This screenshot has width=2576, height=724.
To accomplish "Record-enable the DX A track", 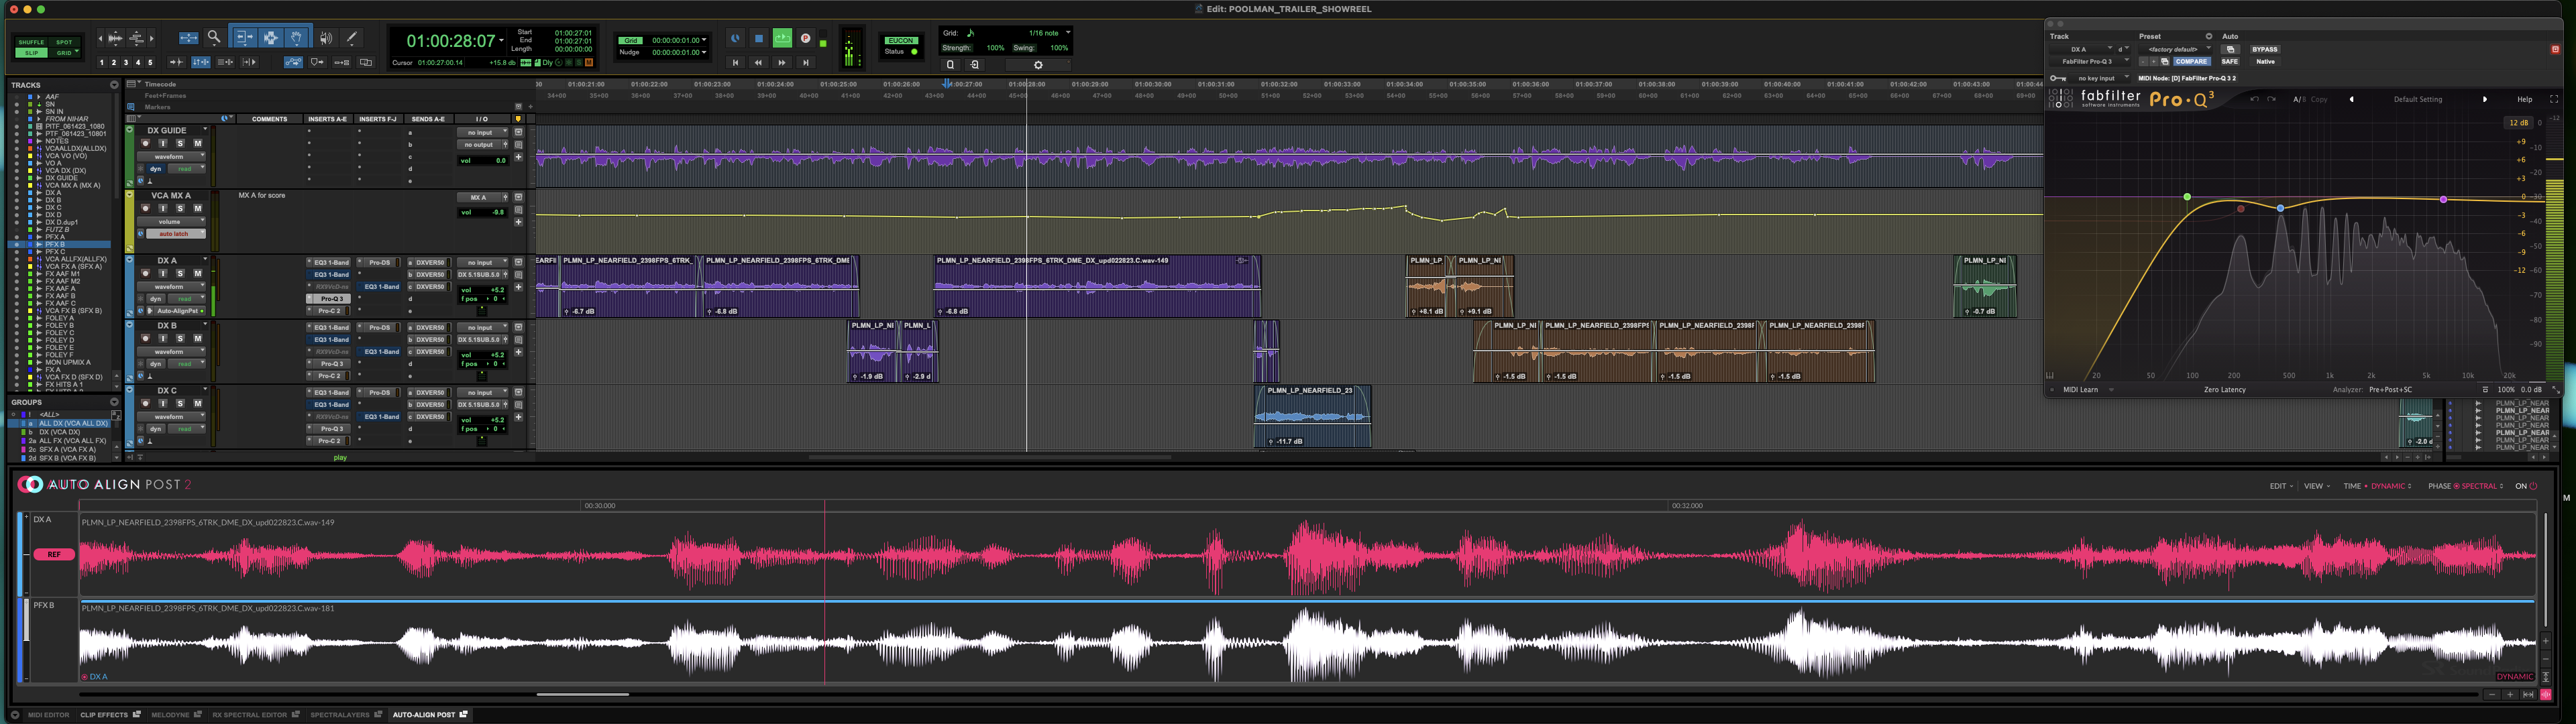I will [146, 273].
